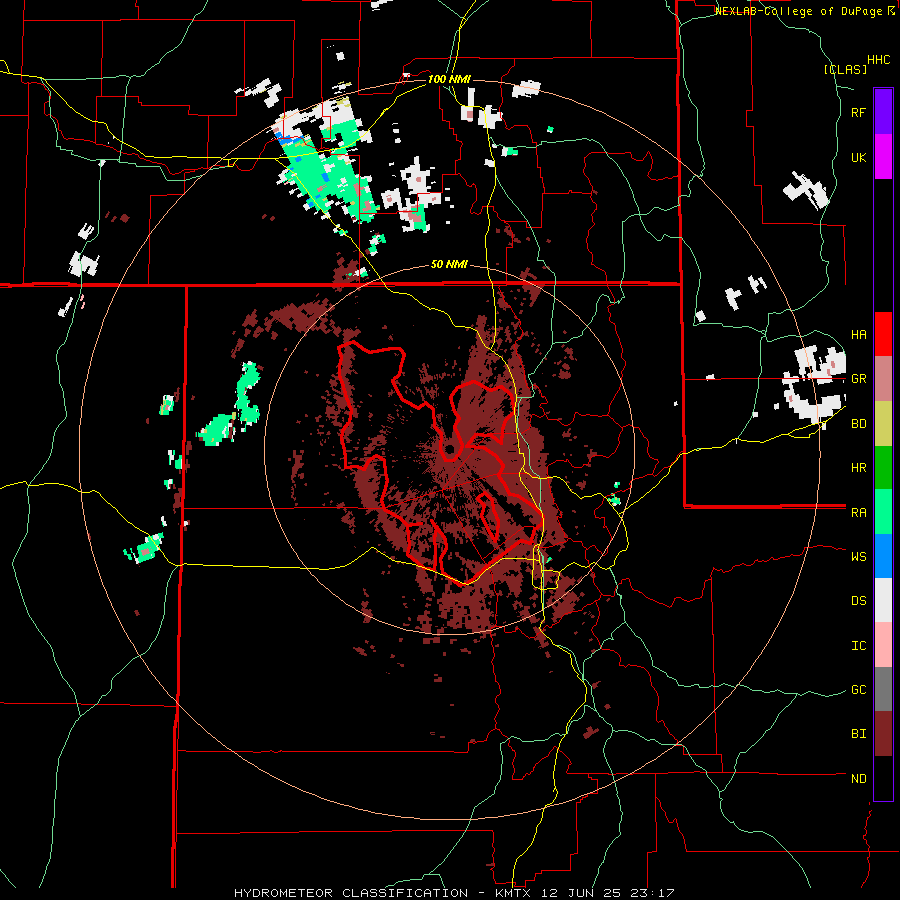The width and height of the screenshot is (900, 900).
Task: Click the black radar site dot at center
Action: coord(451,448)
